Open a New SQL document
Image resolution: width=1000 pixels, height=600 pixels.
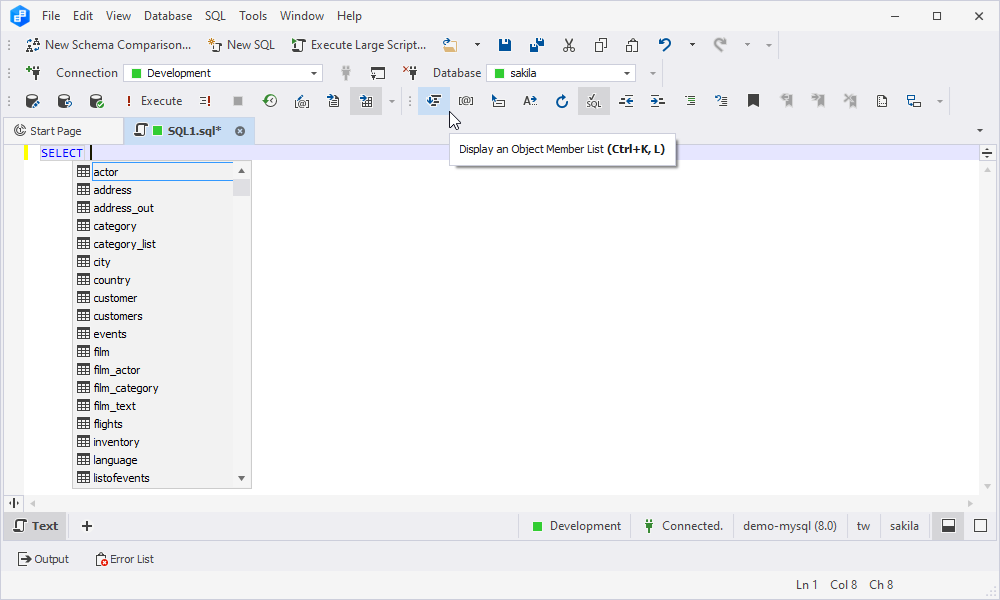(x=242, y=45)
